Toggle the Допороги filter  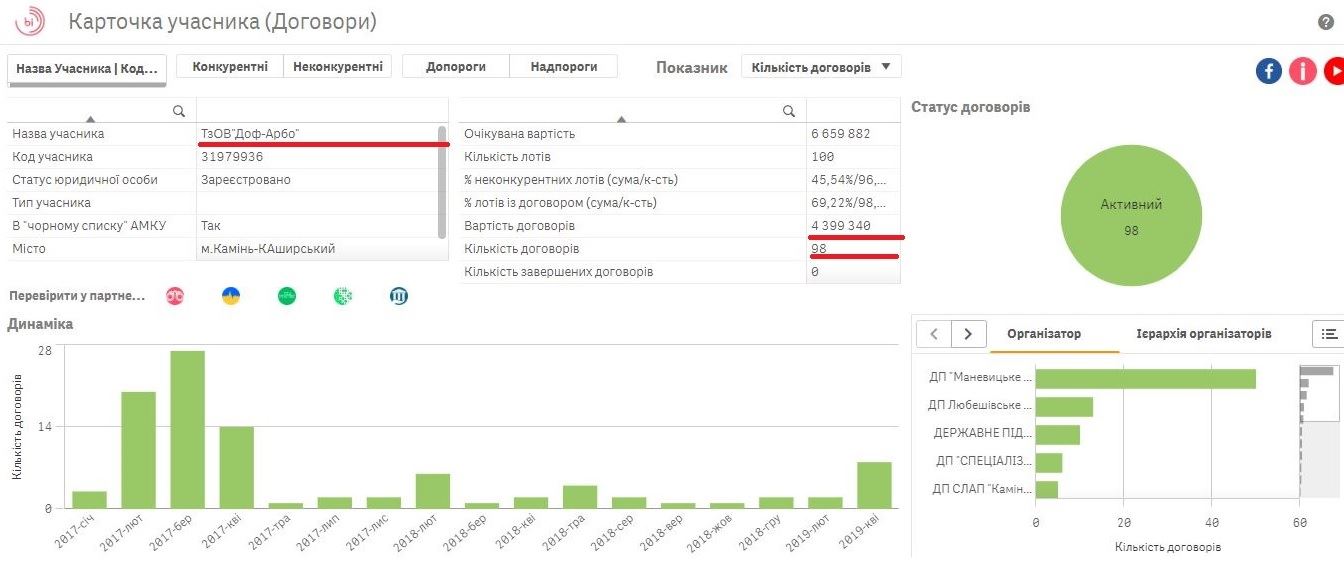coord(456,66)
